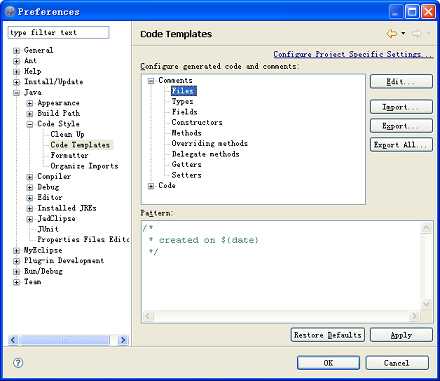
Task: Expand the Ant tree node
Action: pos(16,61)
